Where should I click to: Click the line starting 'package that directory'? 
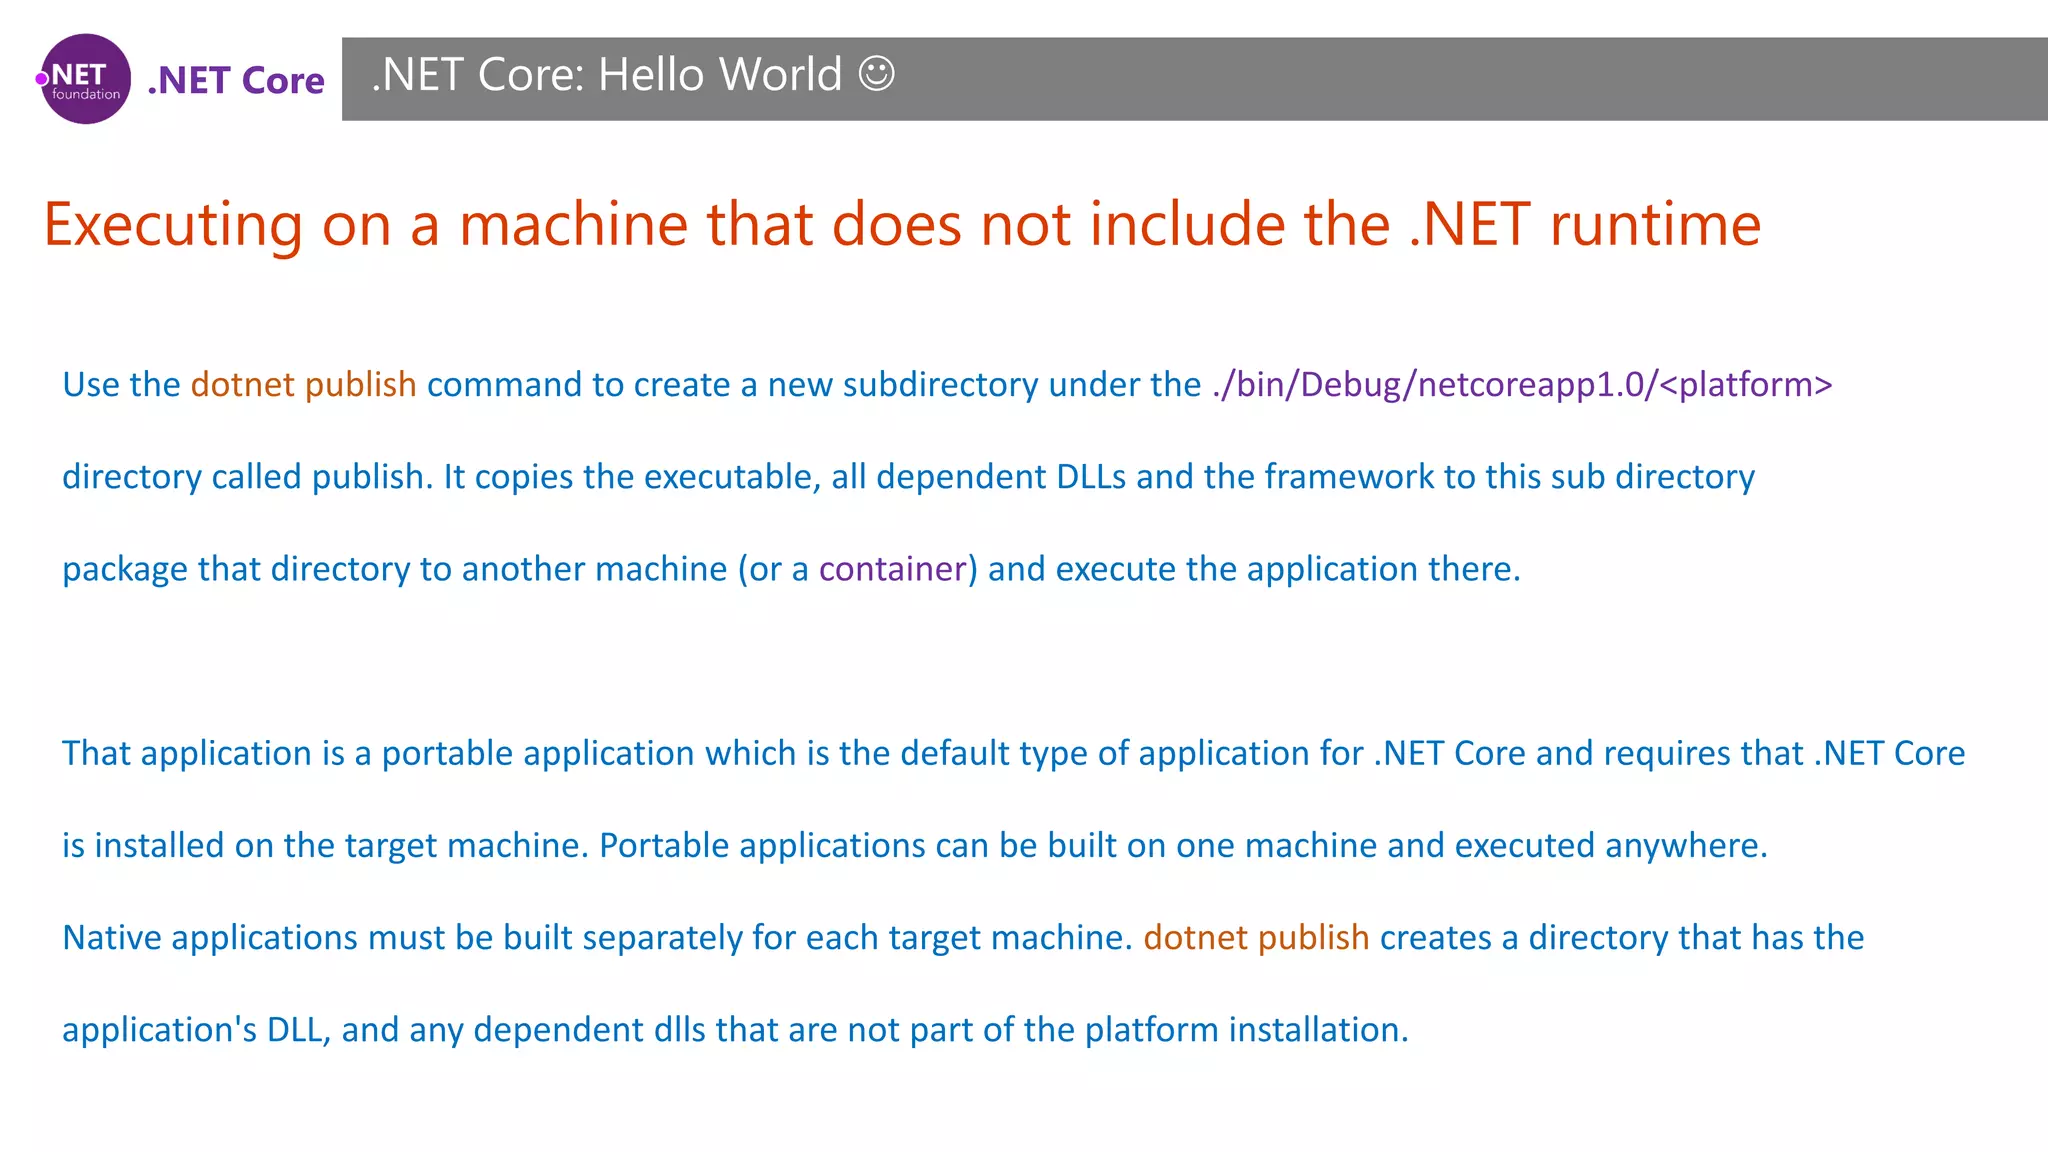click(400, 569)
